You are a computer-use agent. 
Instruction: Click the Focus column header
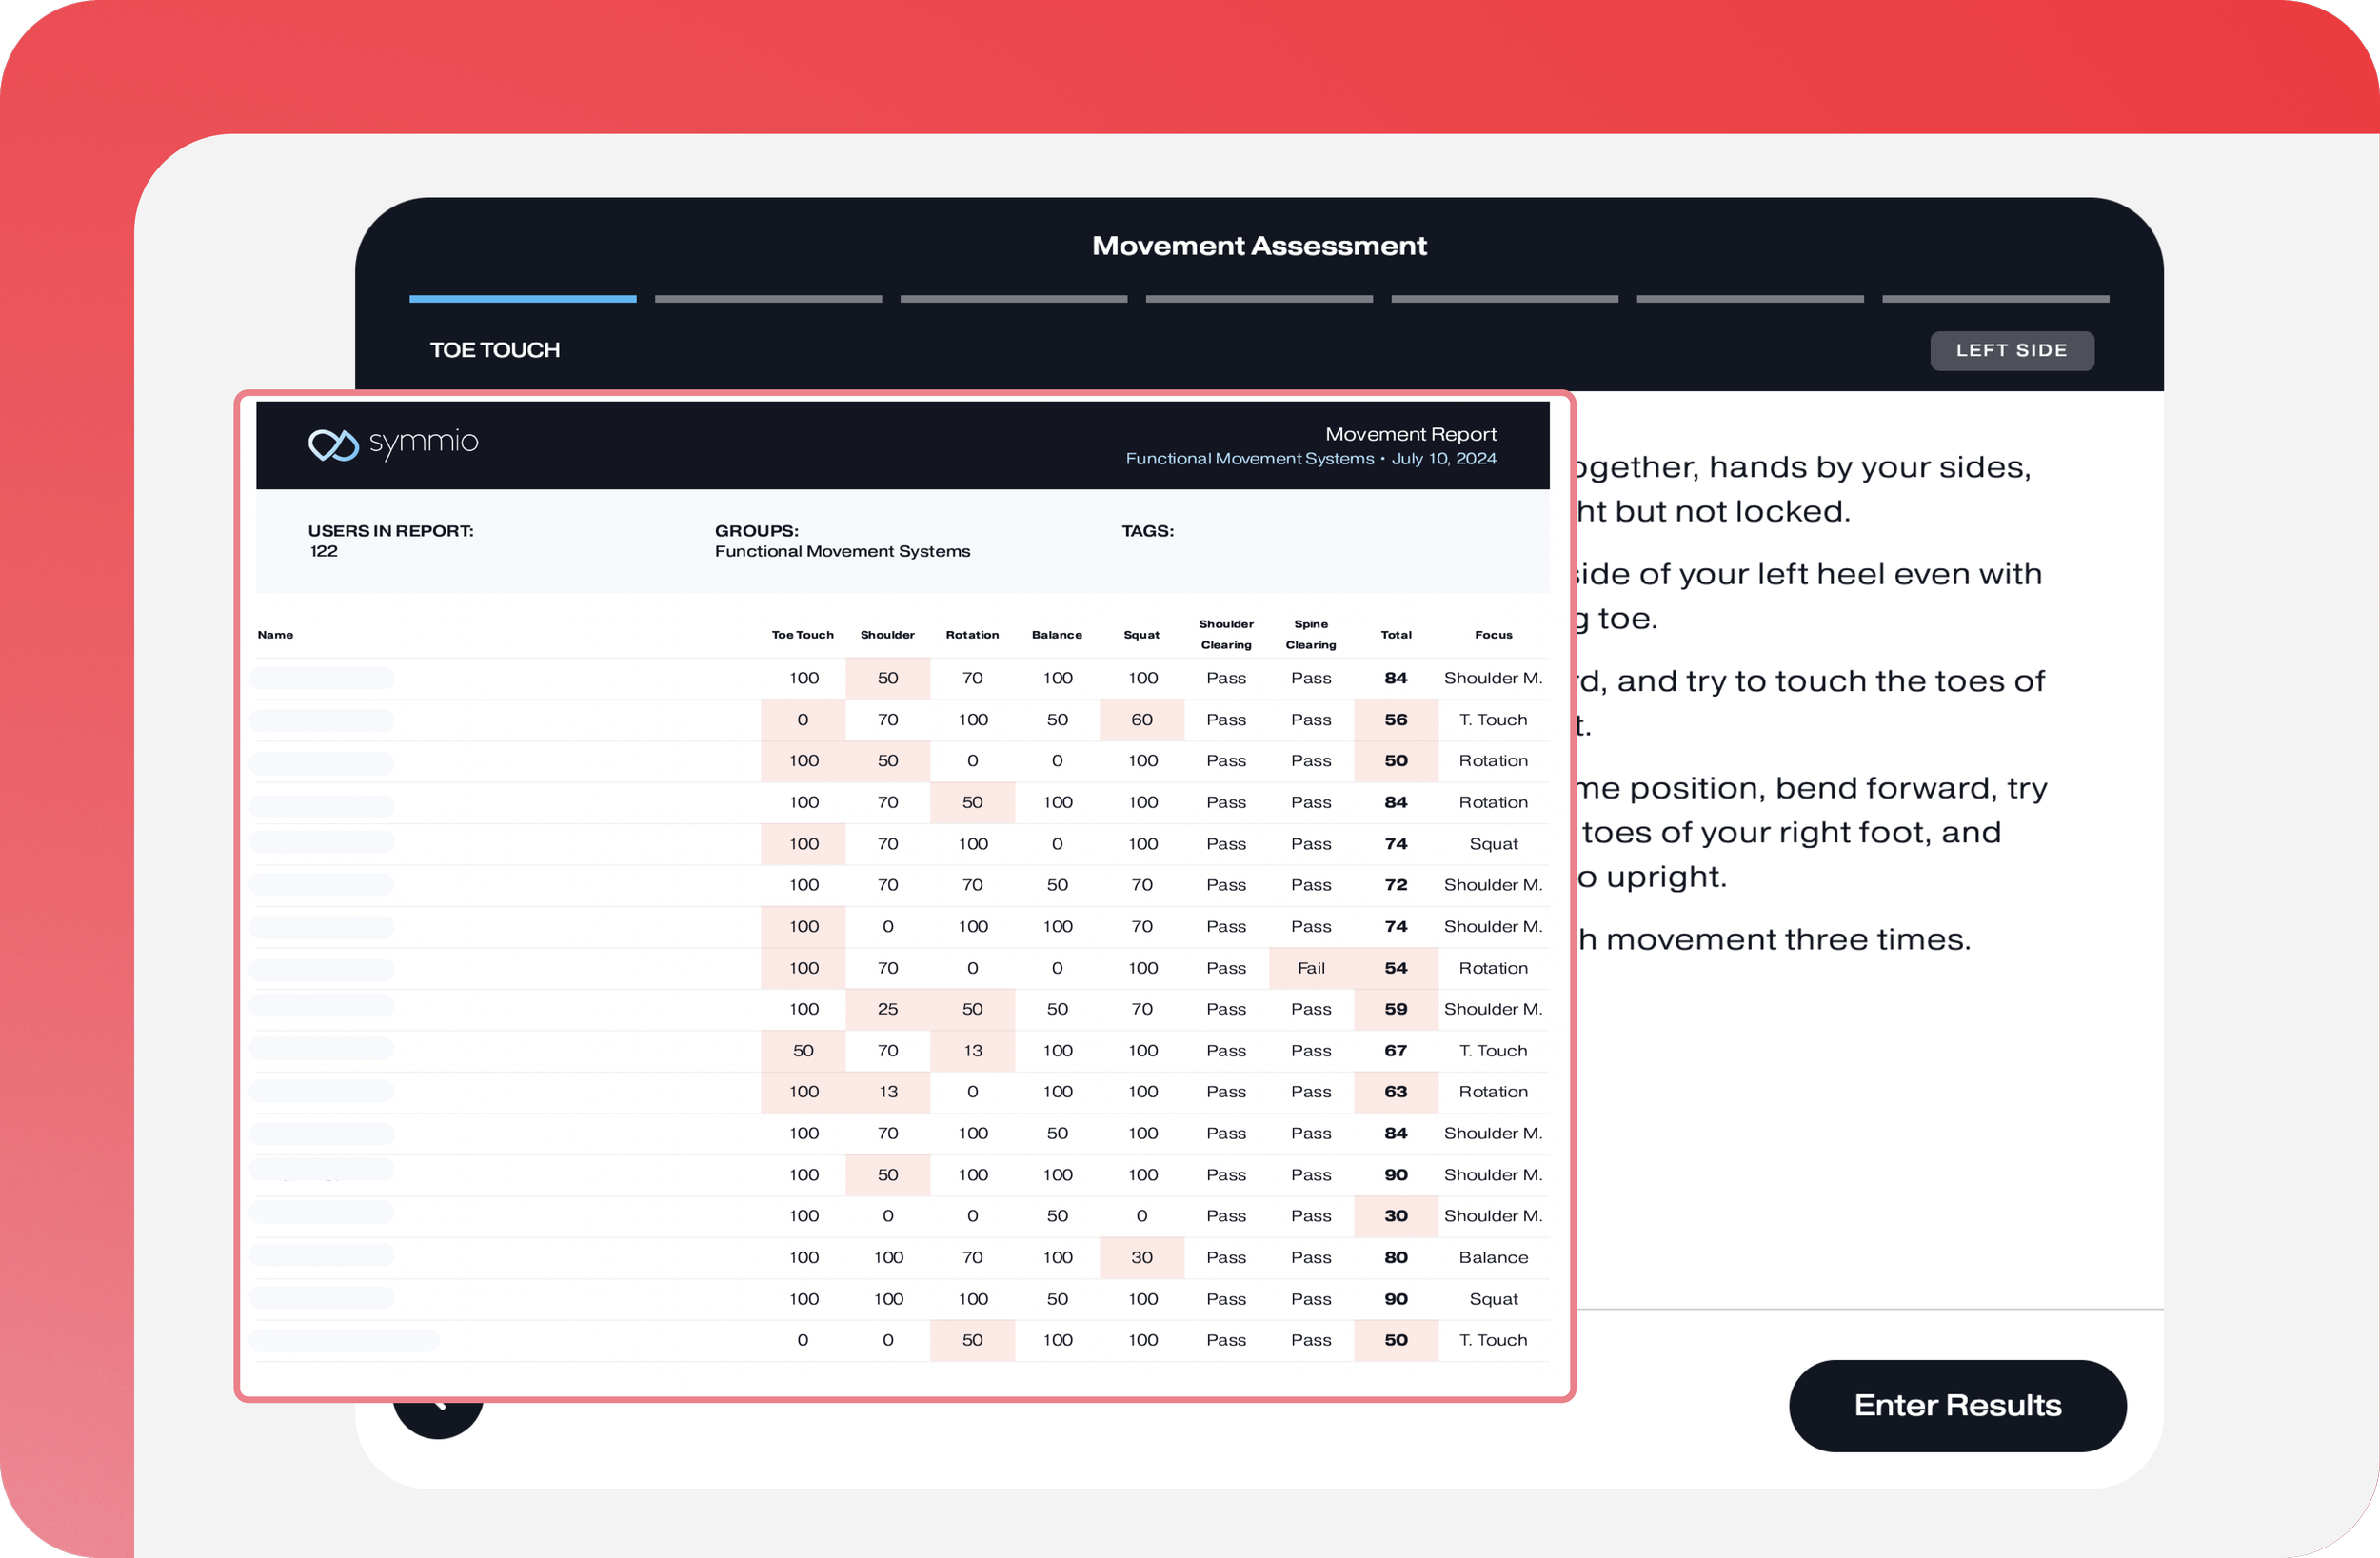[x=1493, y=635]
